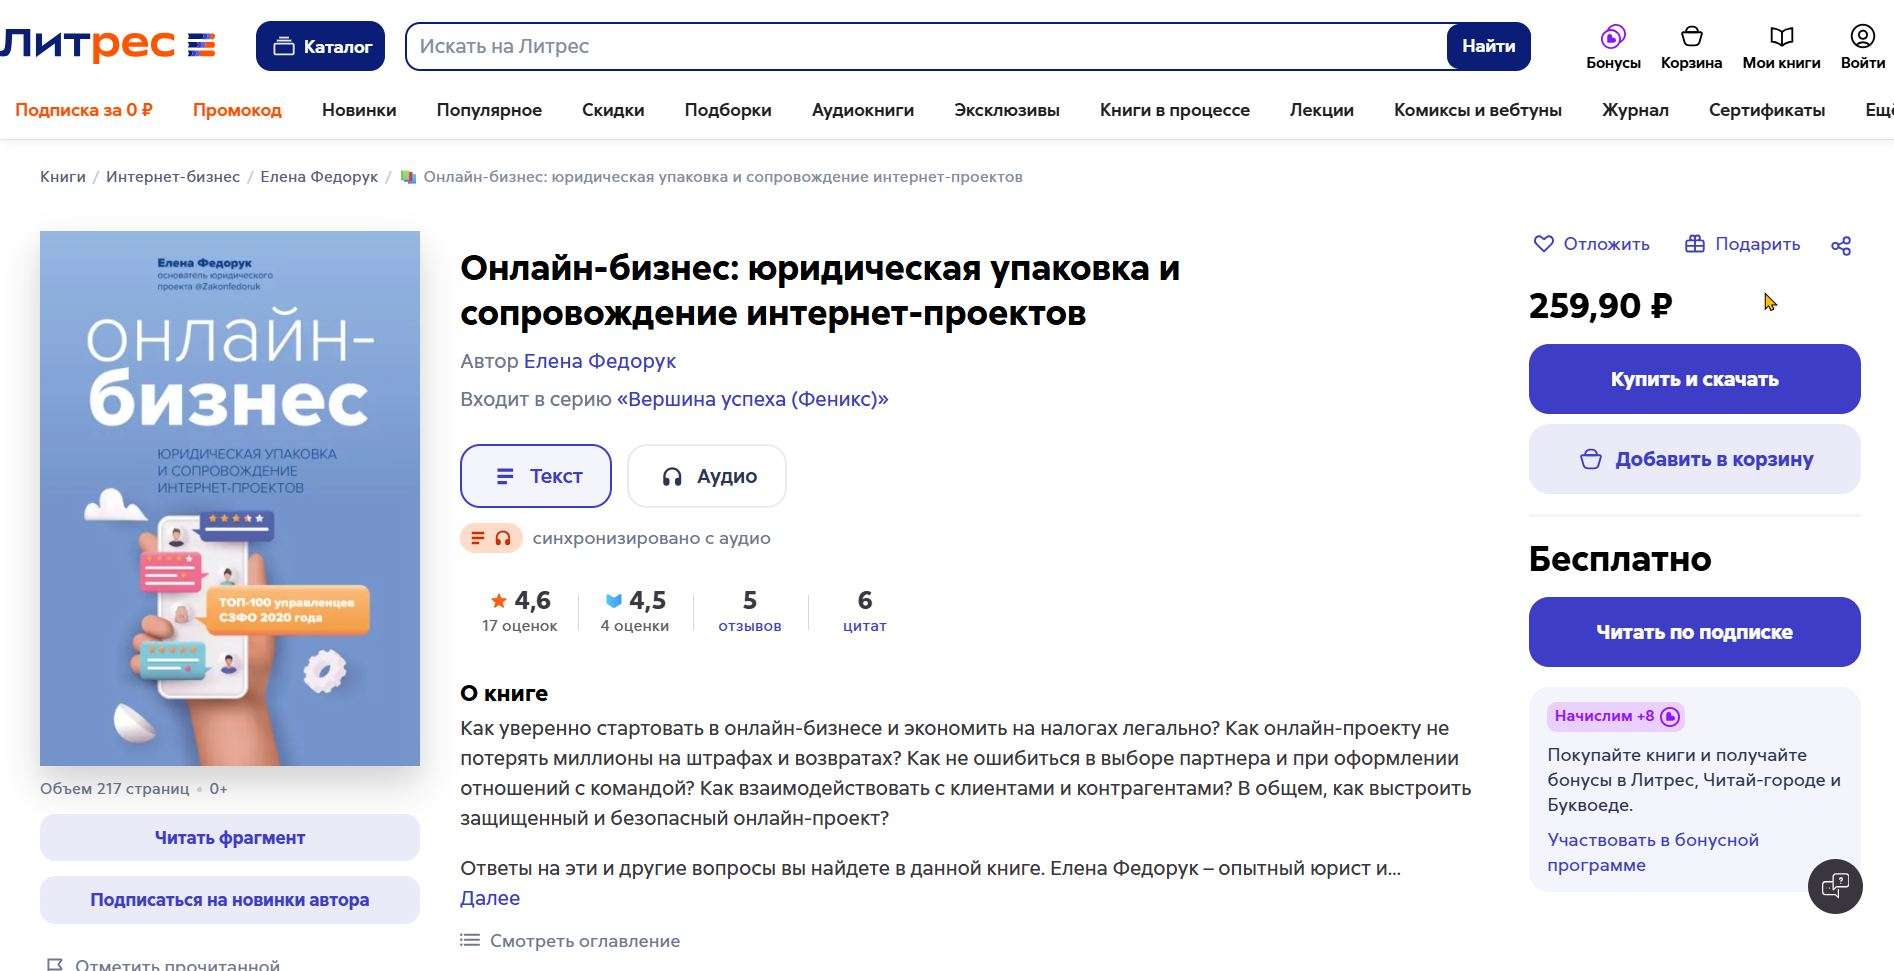Click the Подарить gift icon
The width and height of the screenshot is (1894, 971).
[x=1694, y=244]
